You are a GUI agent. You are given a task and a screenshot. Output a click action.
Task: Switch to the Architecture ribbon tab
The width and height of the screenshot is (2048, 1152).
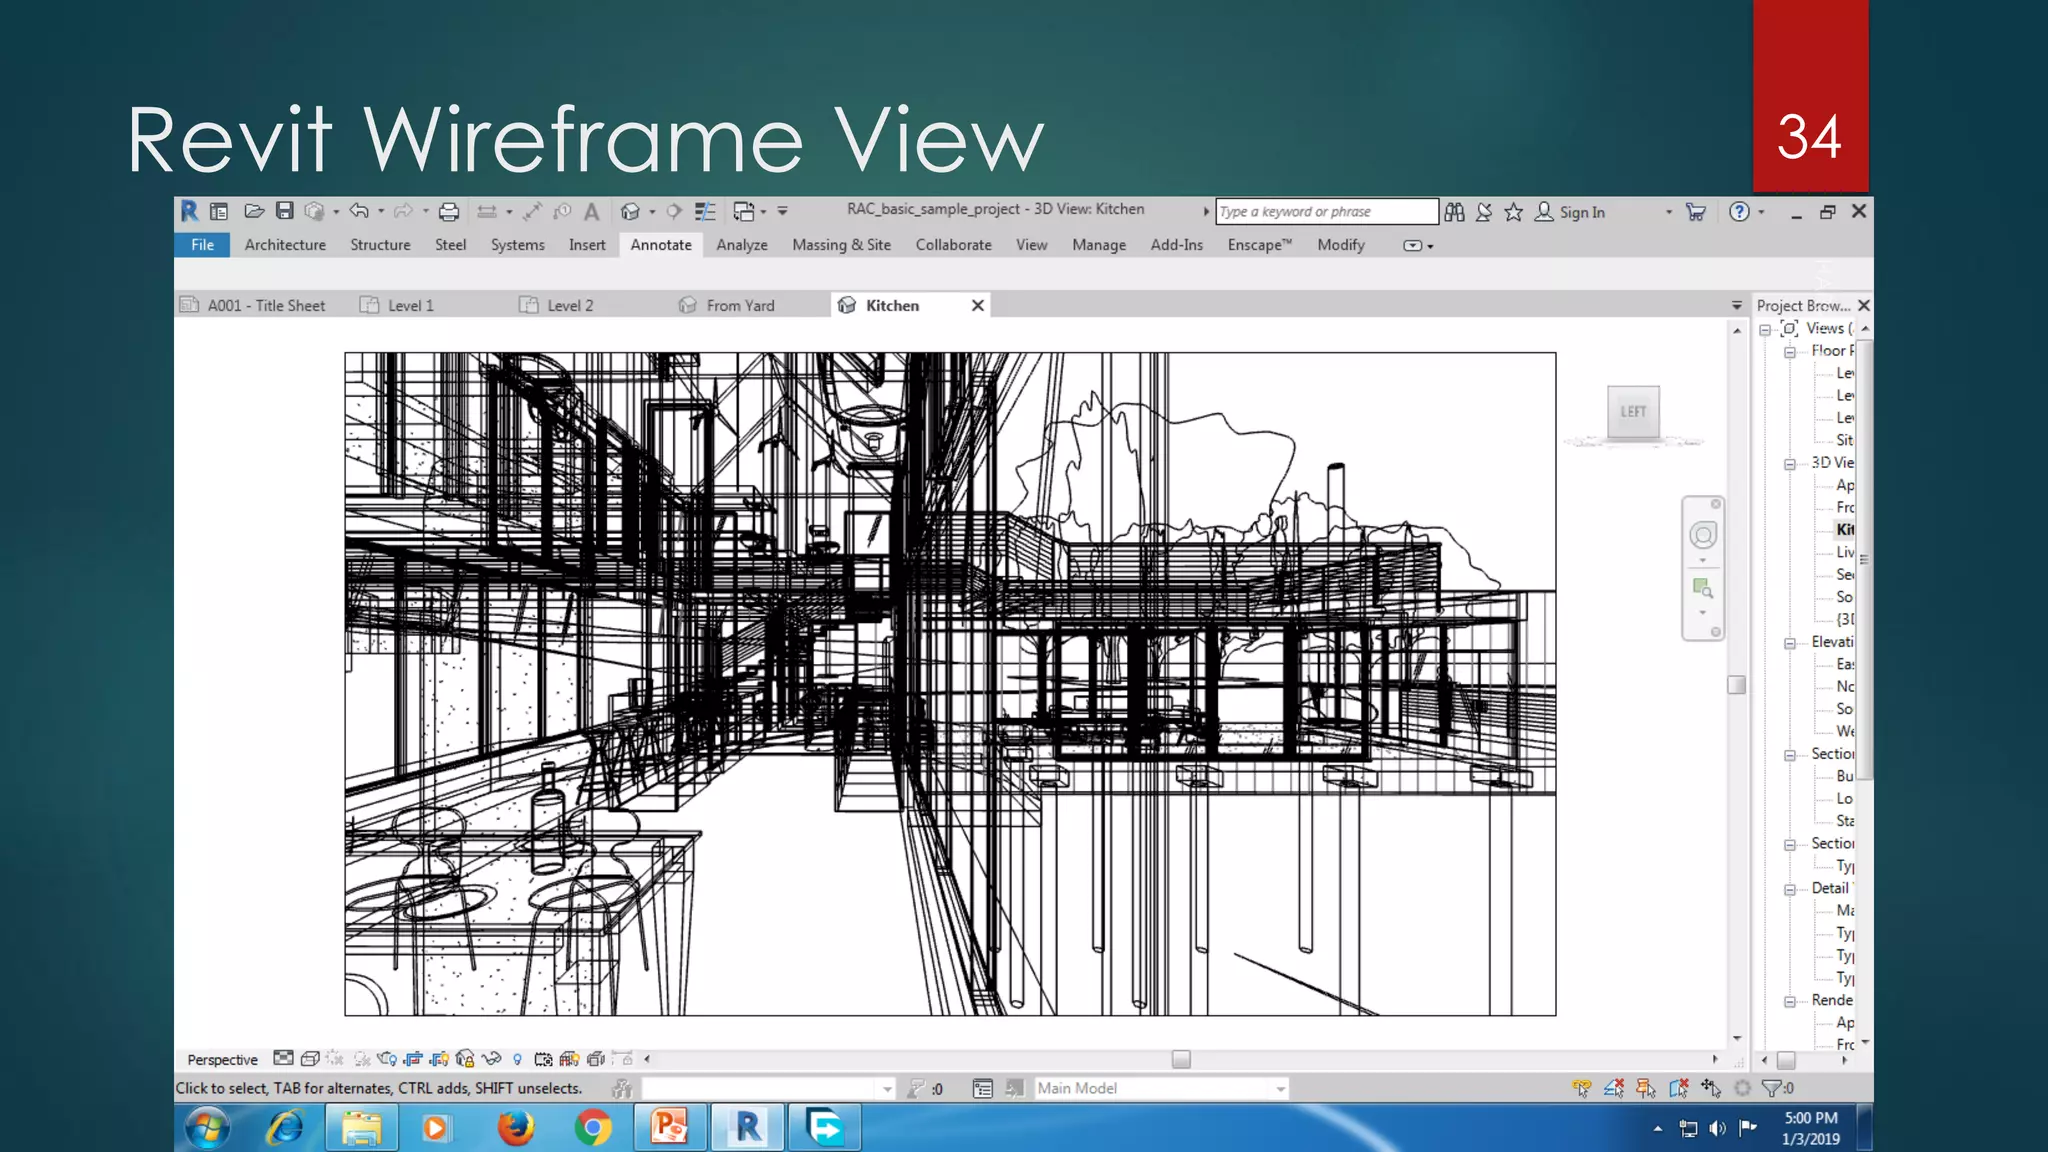tap(285, 245)
